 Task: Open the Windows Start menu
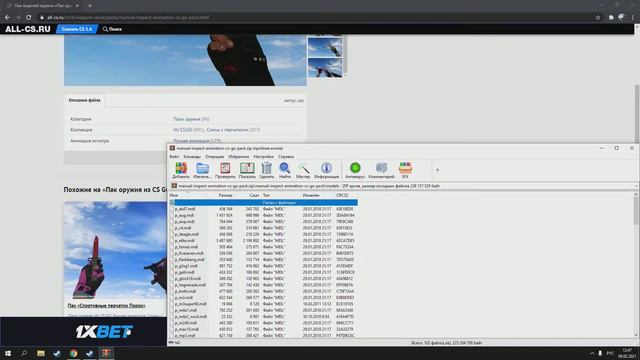(x=8, y=353)
